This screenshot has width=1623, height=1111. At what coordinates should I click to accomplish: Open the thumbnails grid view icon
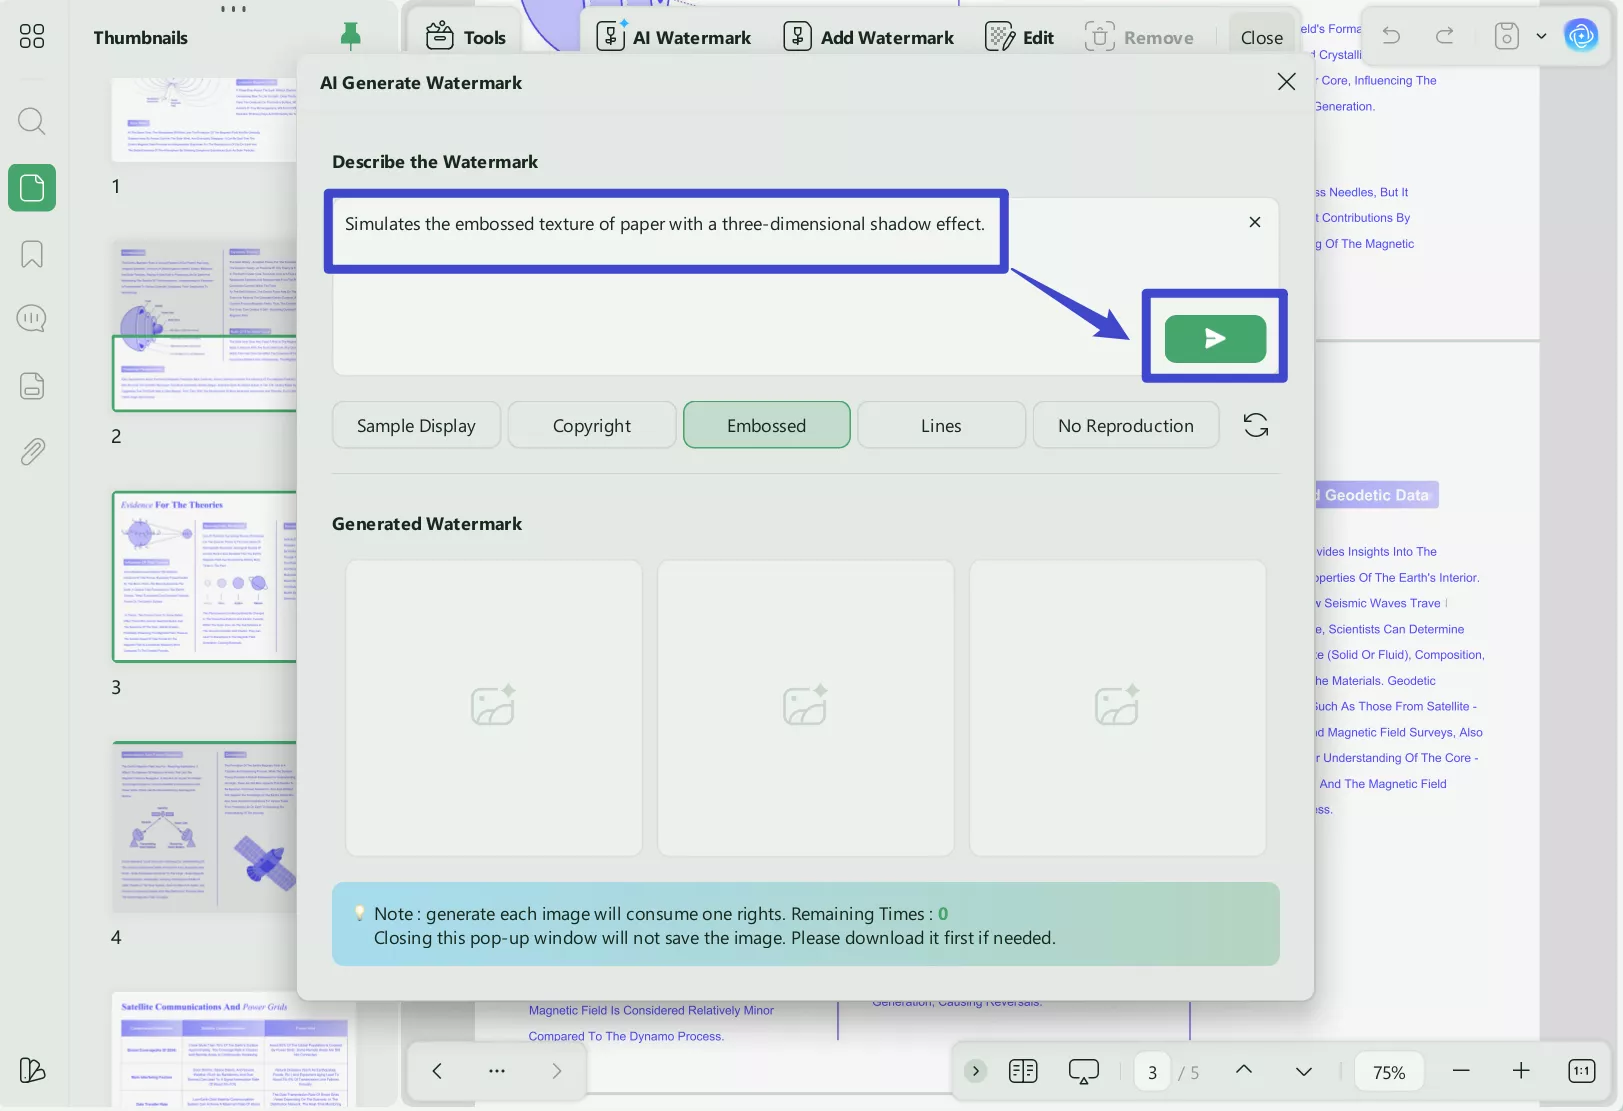pyautogui.click(x=32, y=37)
